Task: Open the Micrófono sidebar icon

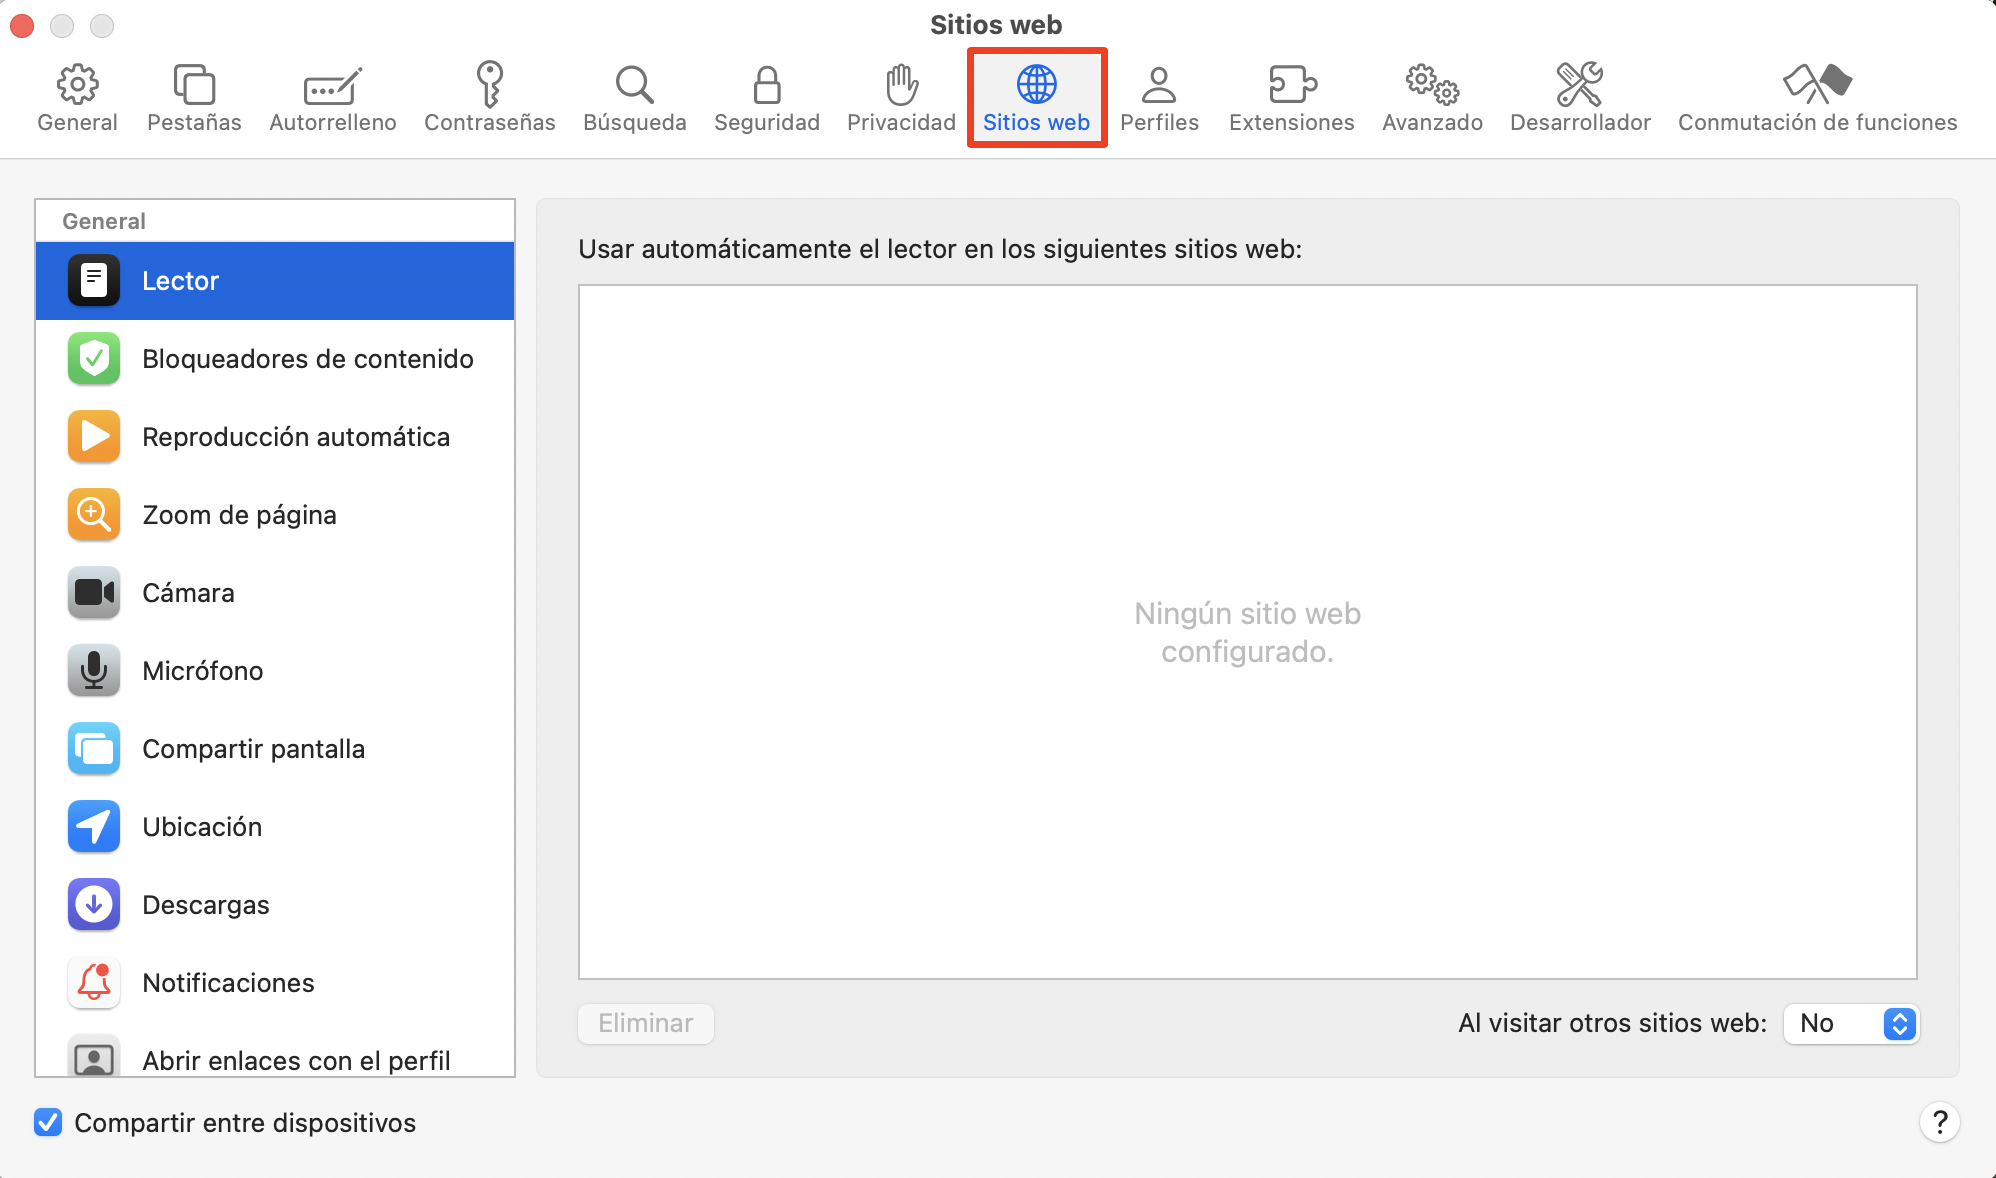Action: click(93, 670)
